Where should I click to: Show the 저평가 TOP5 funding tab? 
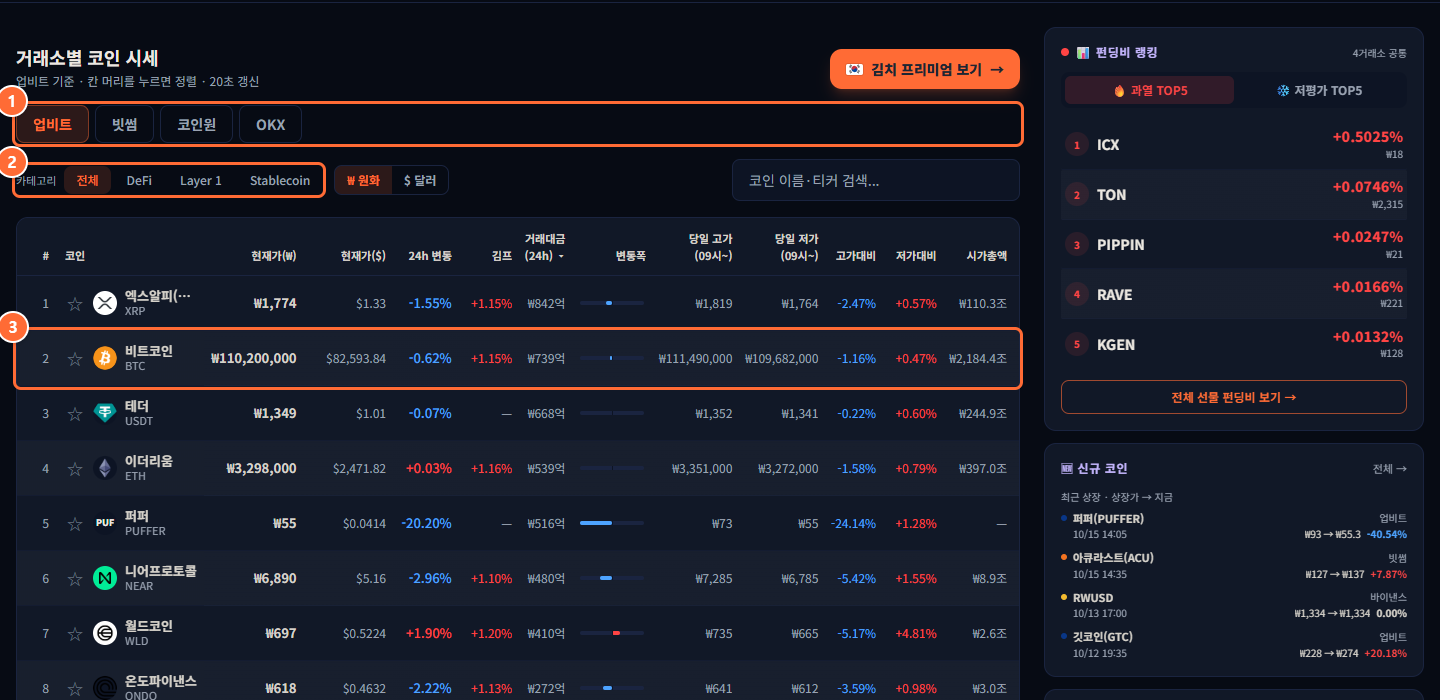click(1320, 90)
